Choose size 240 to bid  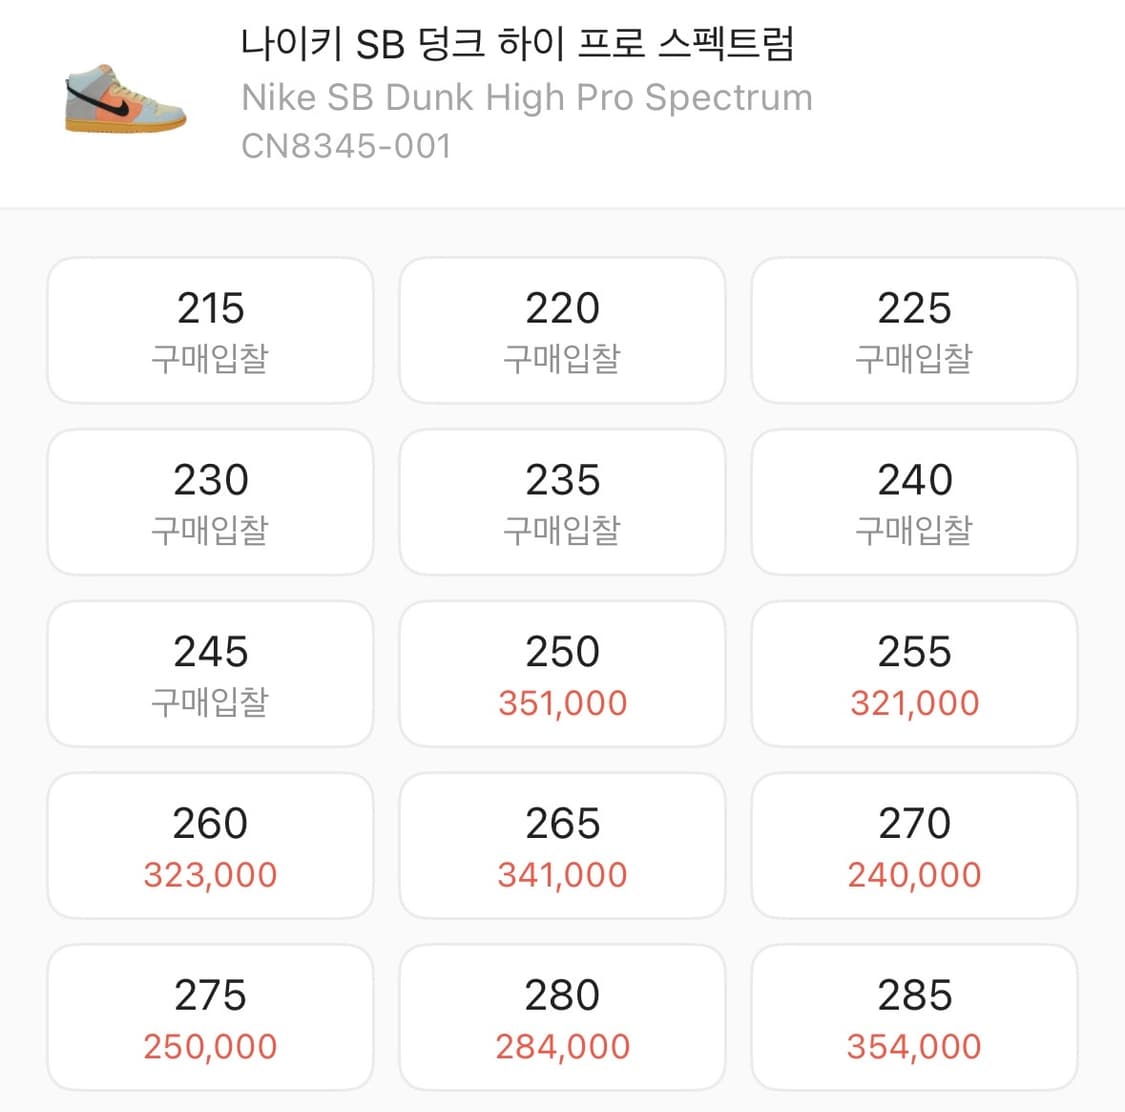coord(913,501)
